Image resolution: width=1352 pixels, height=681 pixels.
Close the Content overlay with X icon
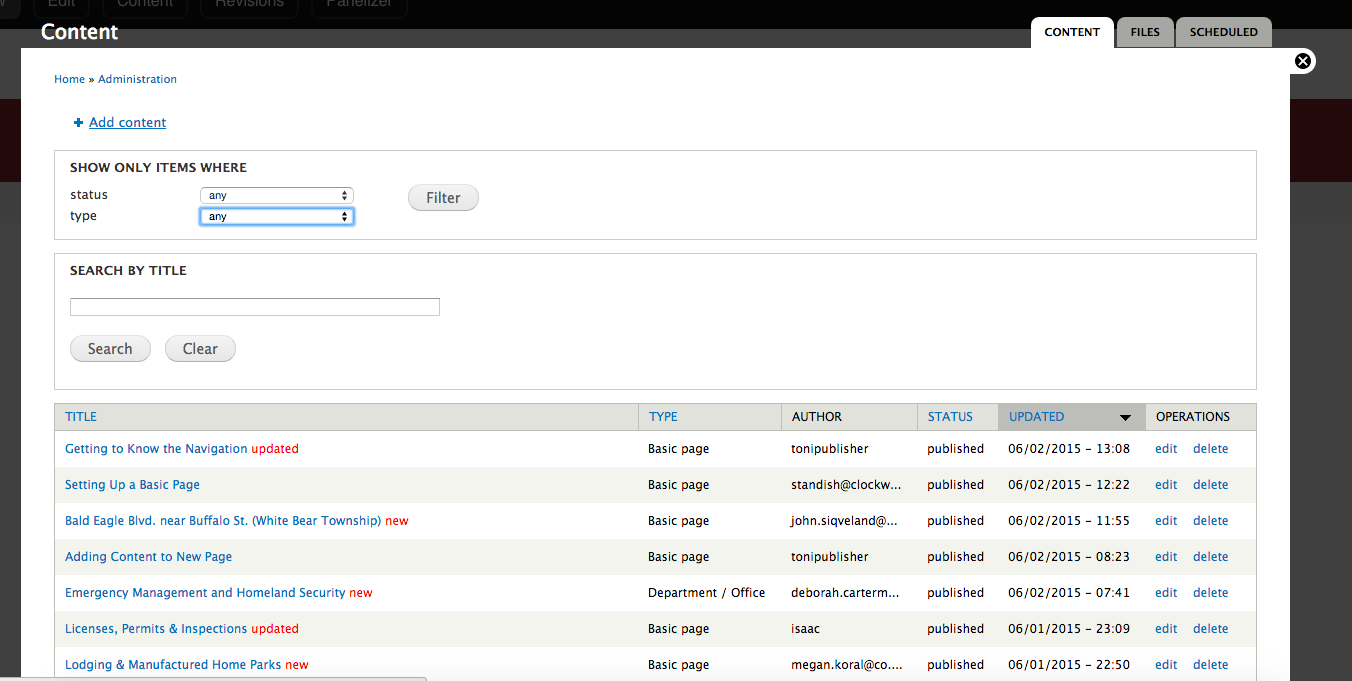tap(1303, 61)
